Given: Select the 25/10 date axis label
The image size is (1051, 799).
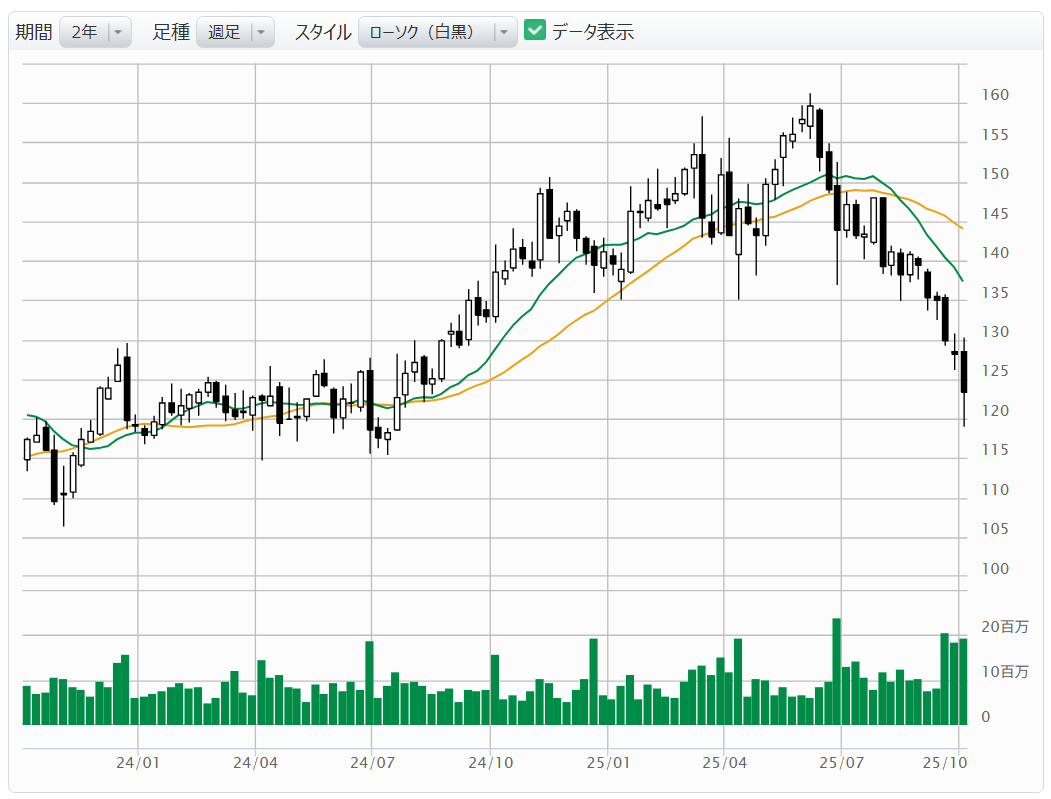Looking at the screenshot, I should click(x=946, y=763).
